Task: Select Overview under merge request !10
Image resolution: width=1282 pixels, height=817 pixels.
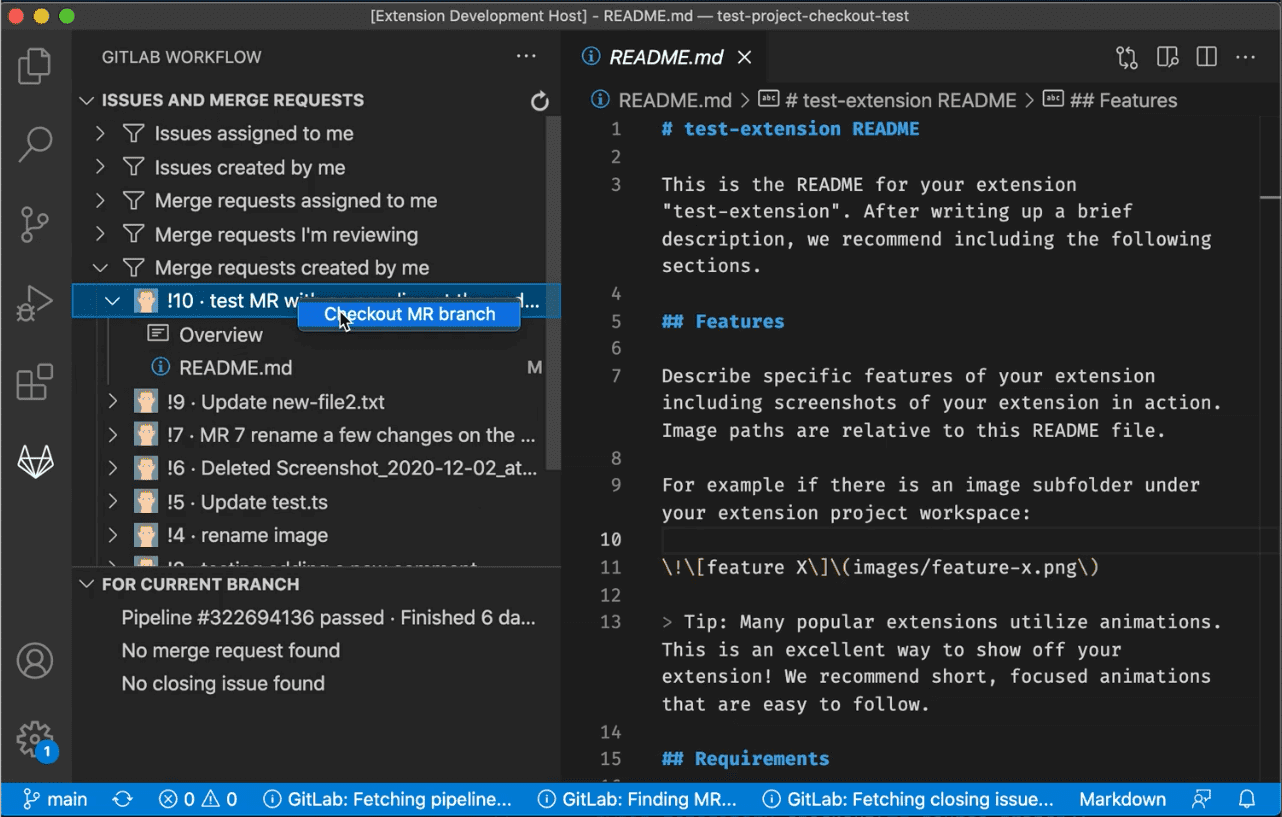Action: pos(221,334)
